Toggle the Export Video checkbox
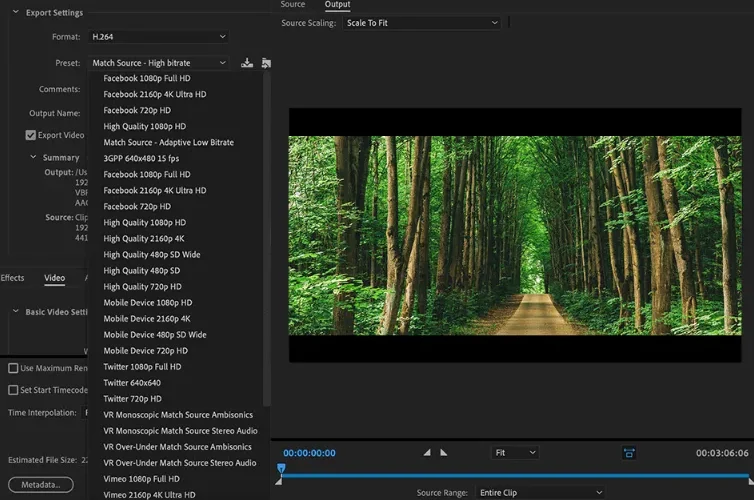 [x=31, y=135]
